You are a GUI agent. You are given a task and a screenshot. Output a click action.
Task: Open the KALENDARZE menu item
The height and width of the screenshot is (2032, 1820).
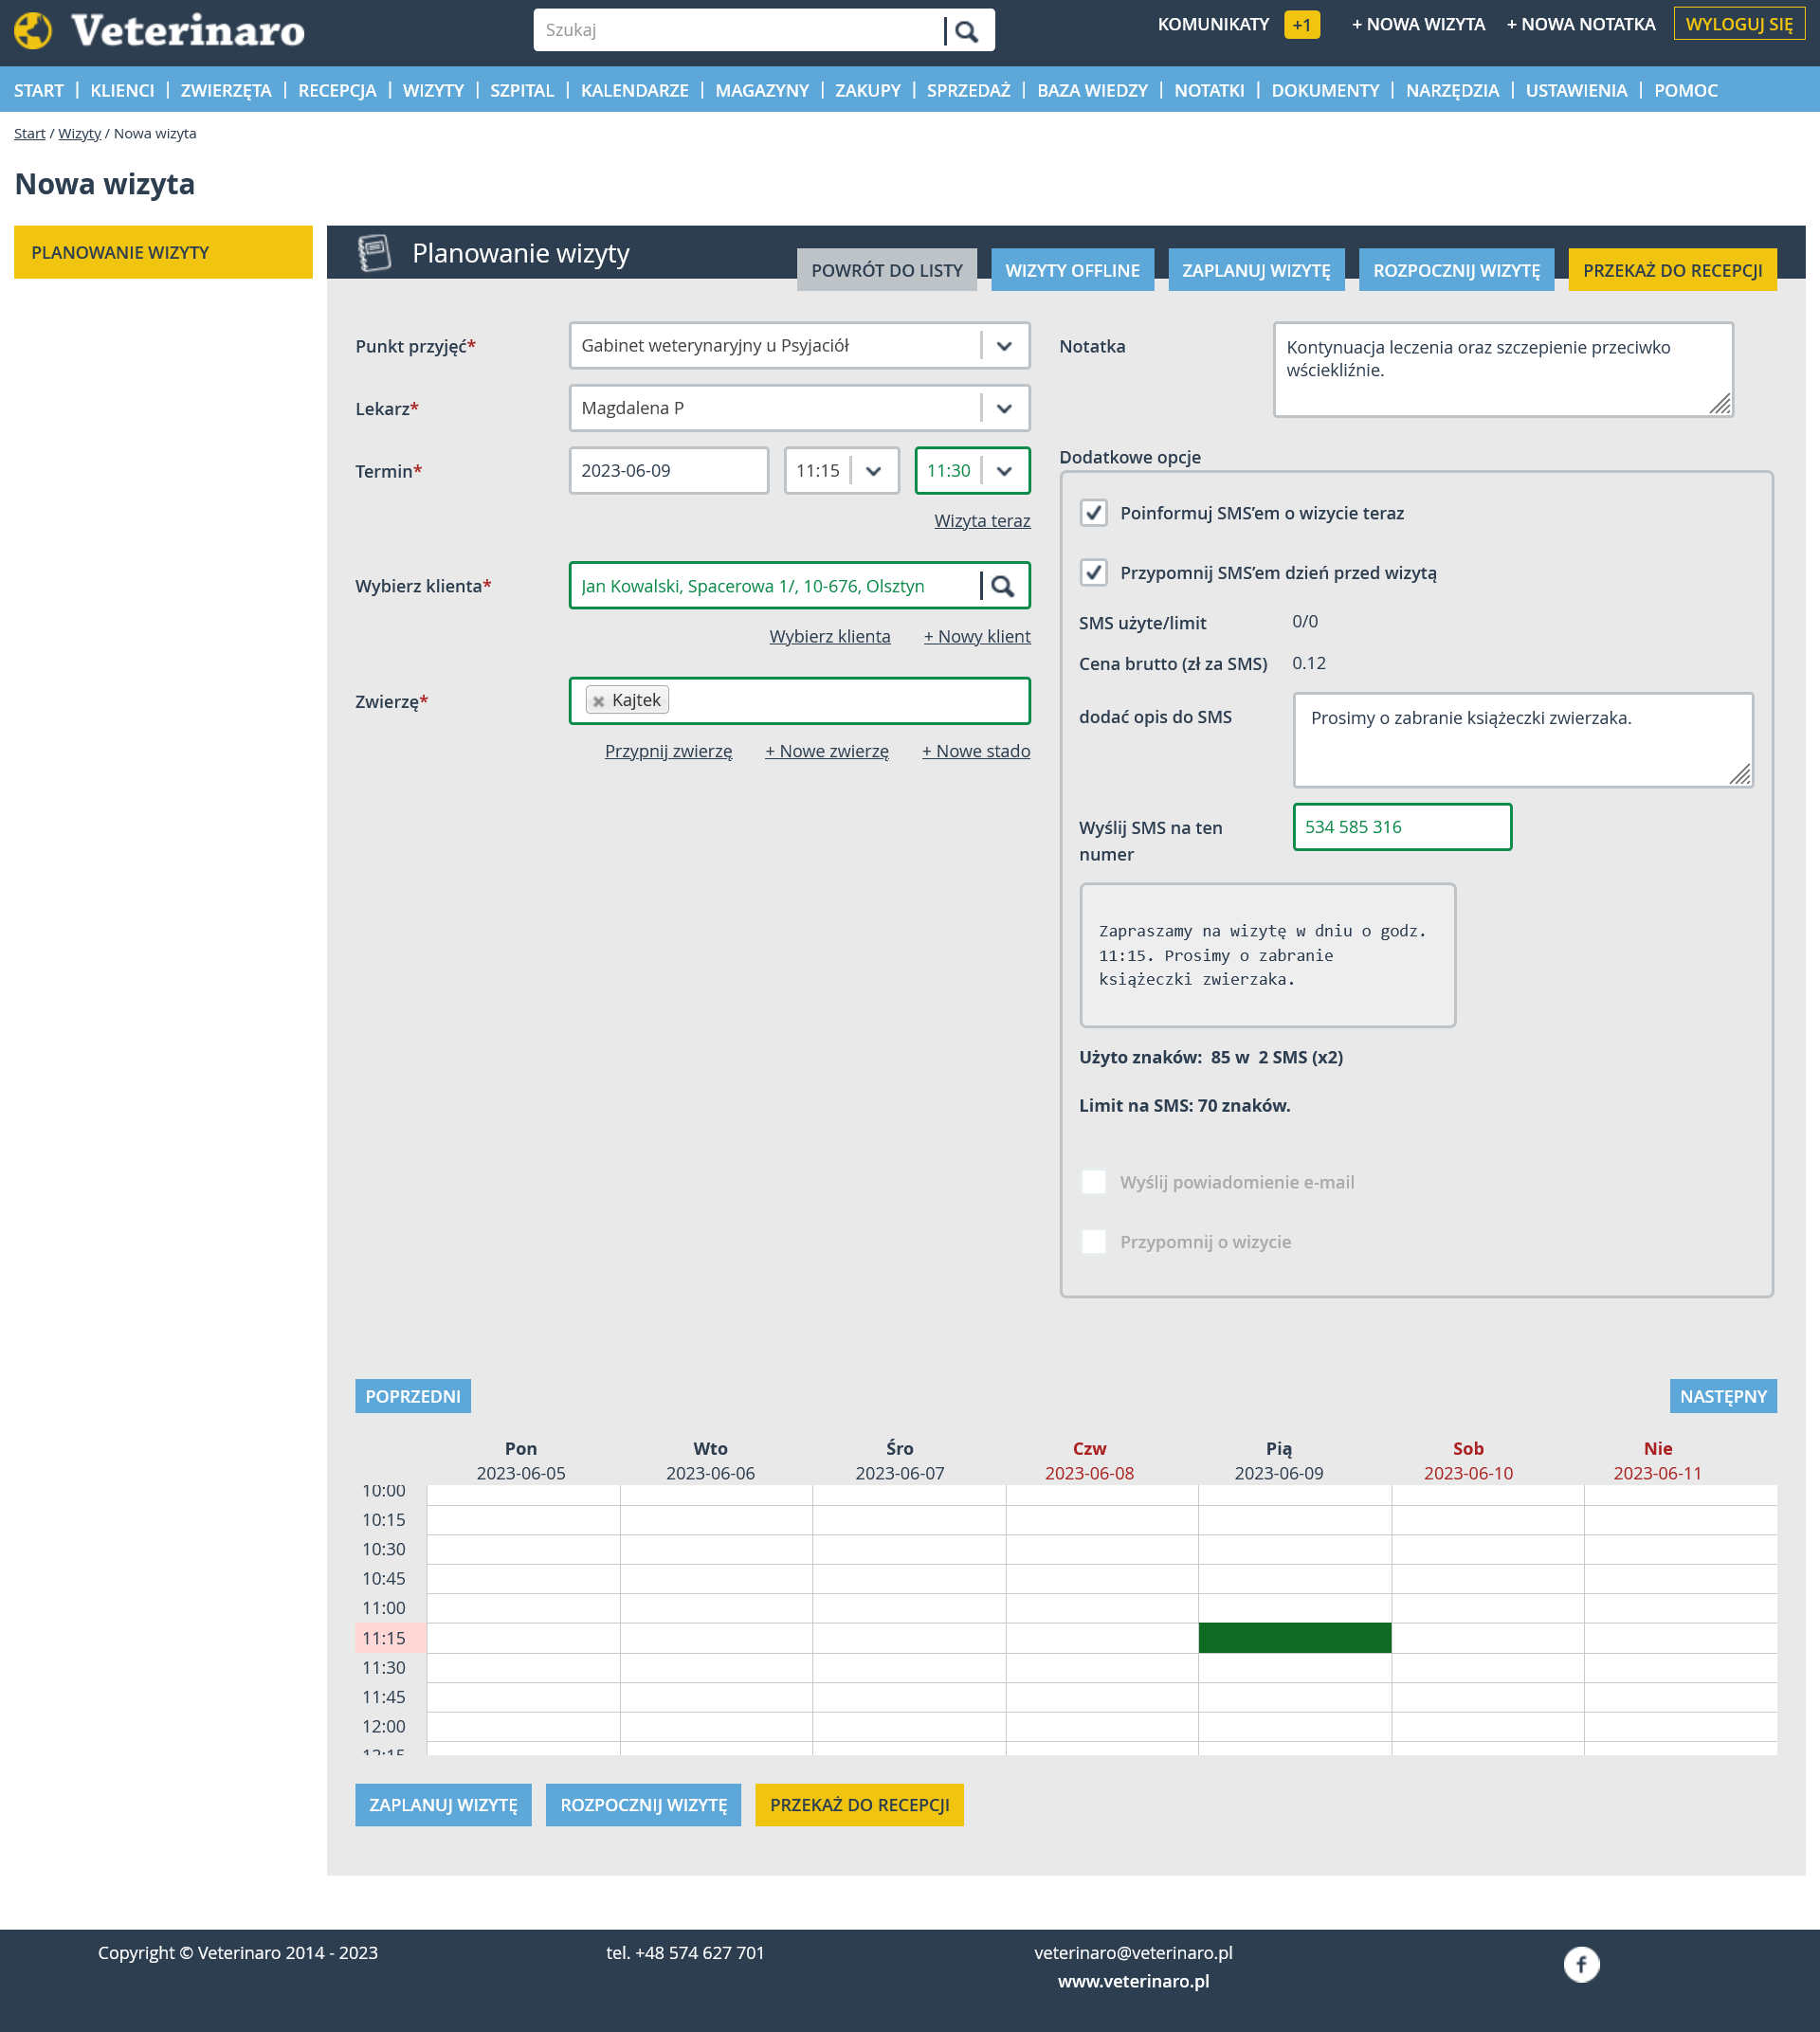[634, 90]
